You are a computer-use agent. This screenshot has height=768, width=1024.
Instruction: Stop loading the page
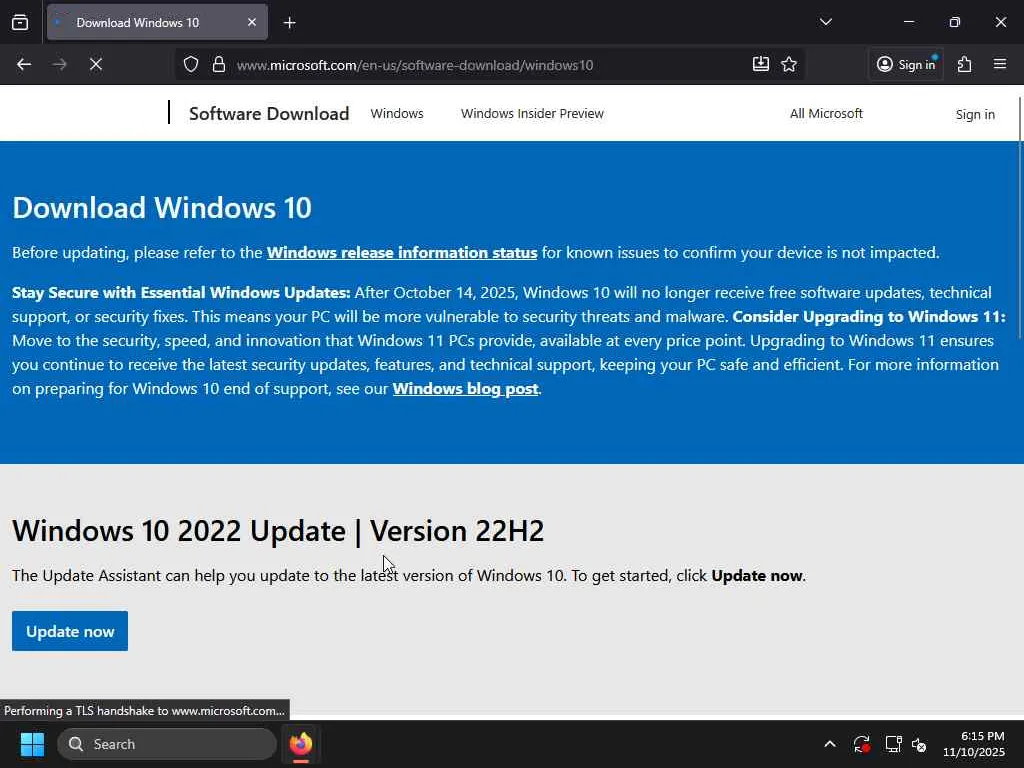point(95,64)
